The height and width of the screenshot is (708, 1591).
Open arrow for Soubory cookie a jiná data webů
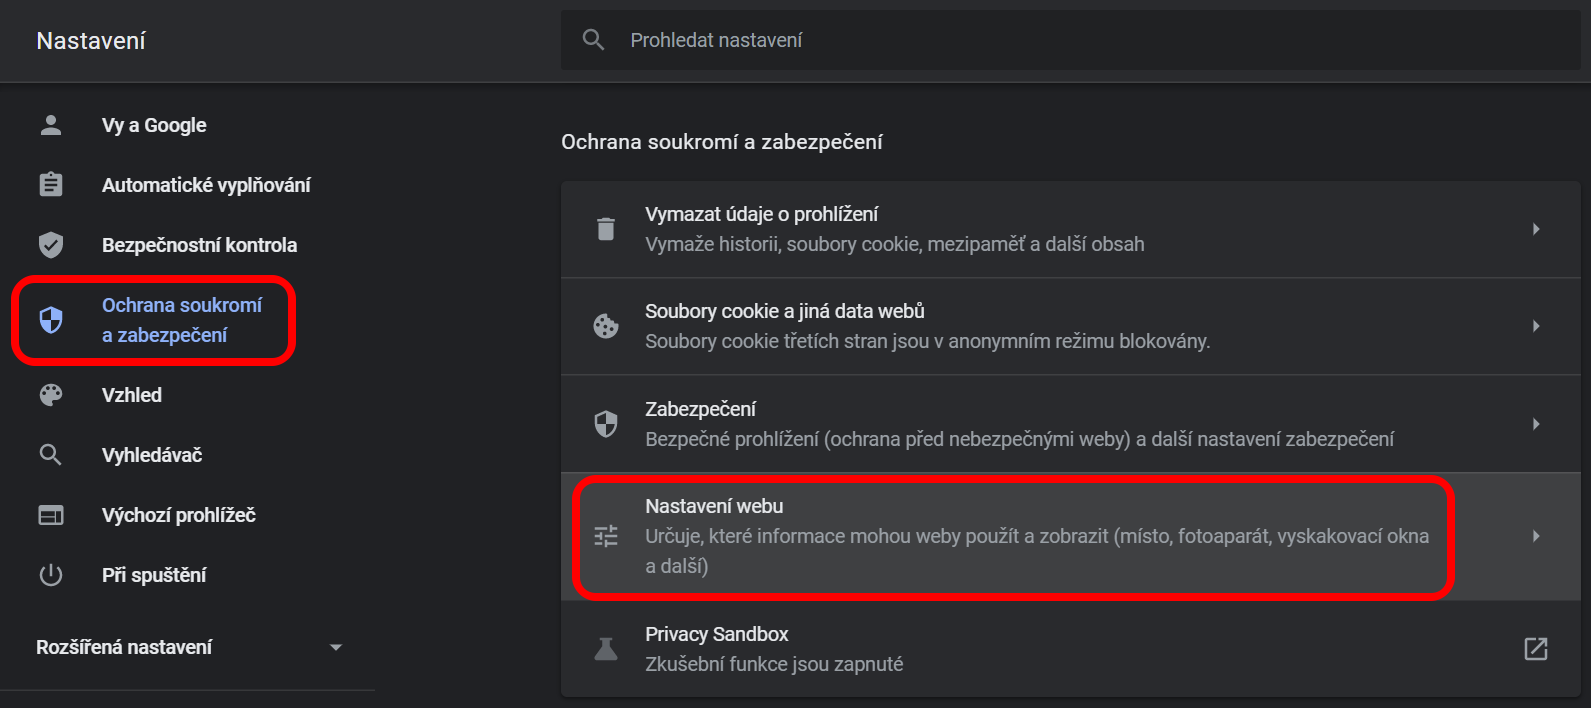click(x=1536, y=326)
